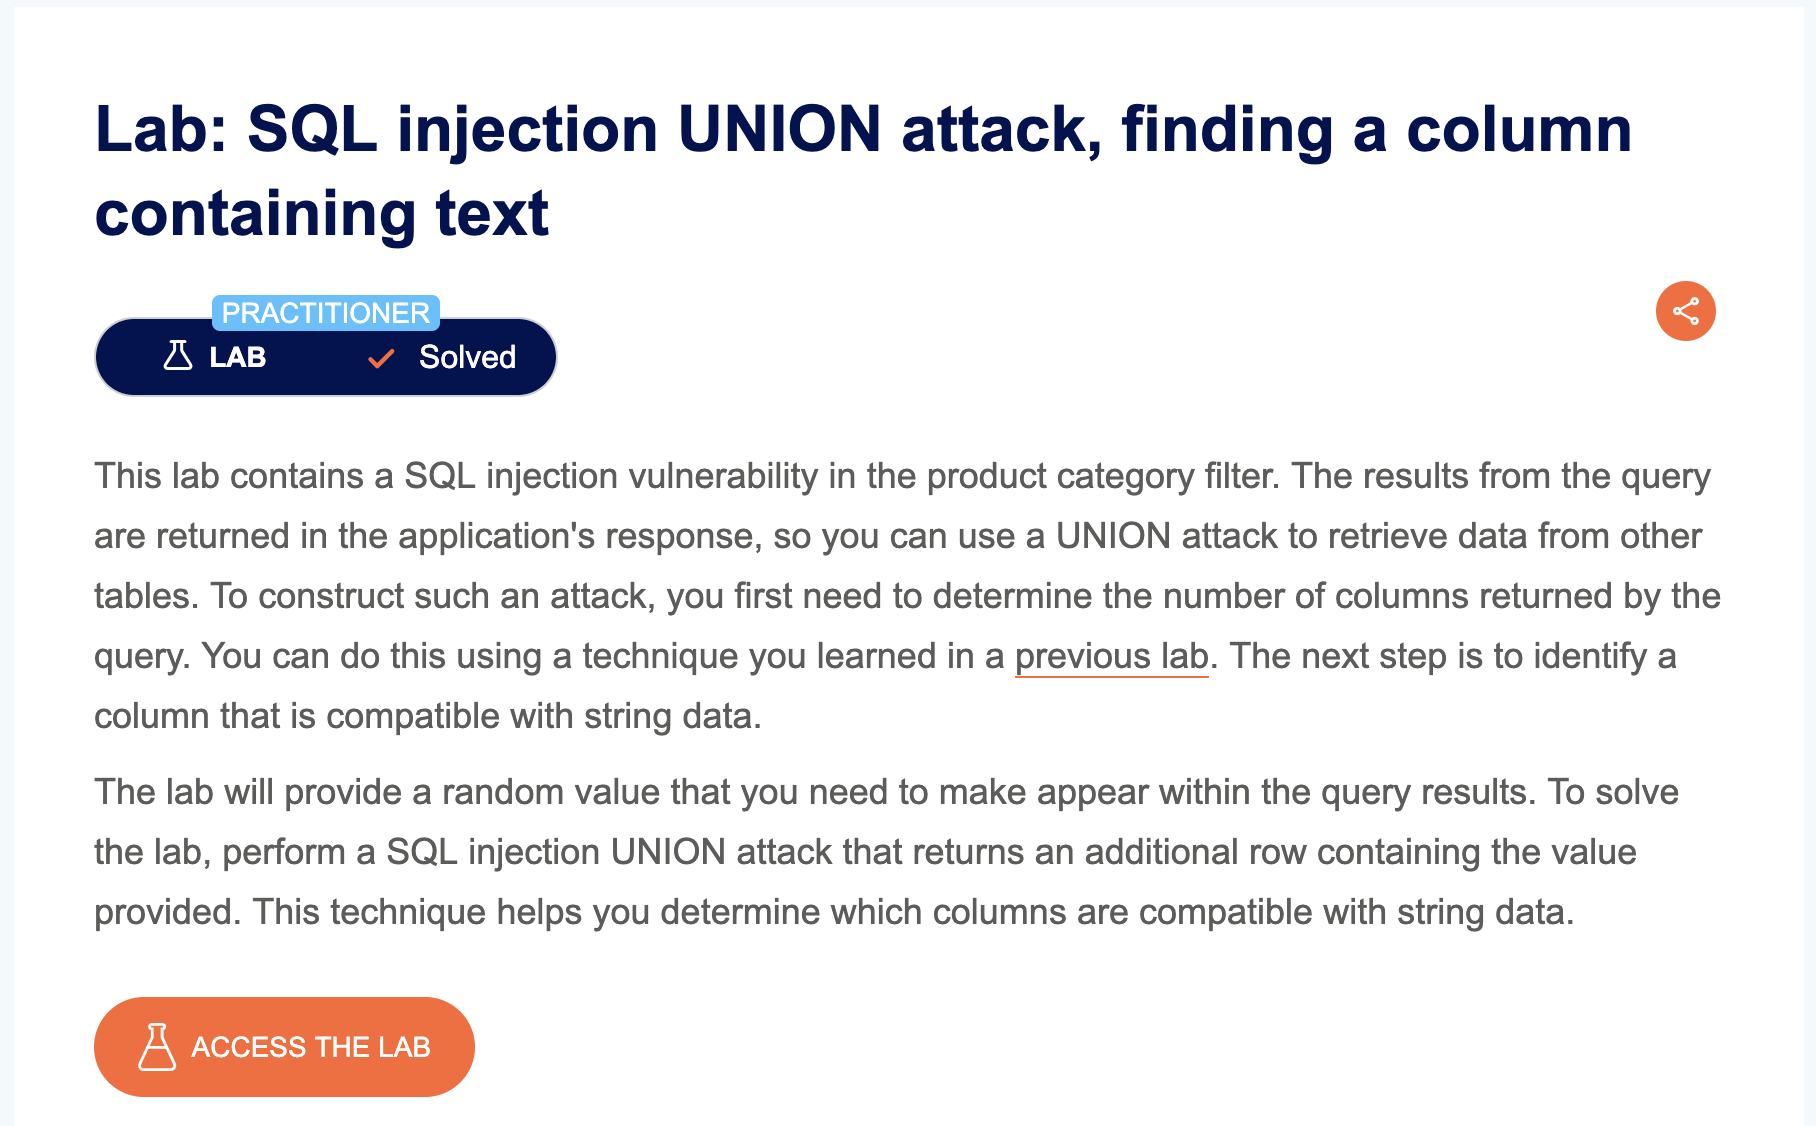Click the flask icon inside Access button
The image size is (1816, 1126).
pos(157,1047)
